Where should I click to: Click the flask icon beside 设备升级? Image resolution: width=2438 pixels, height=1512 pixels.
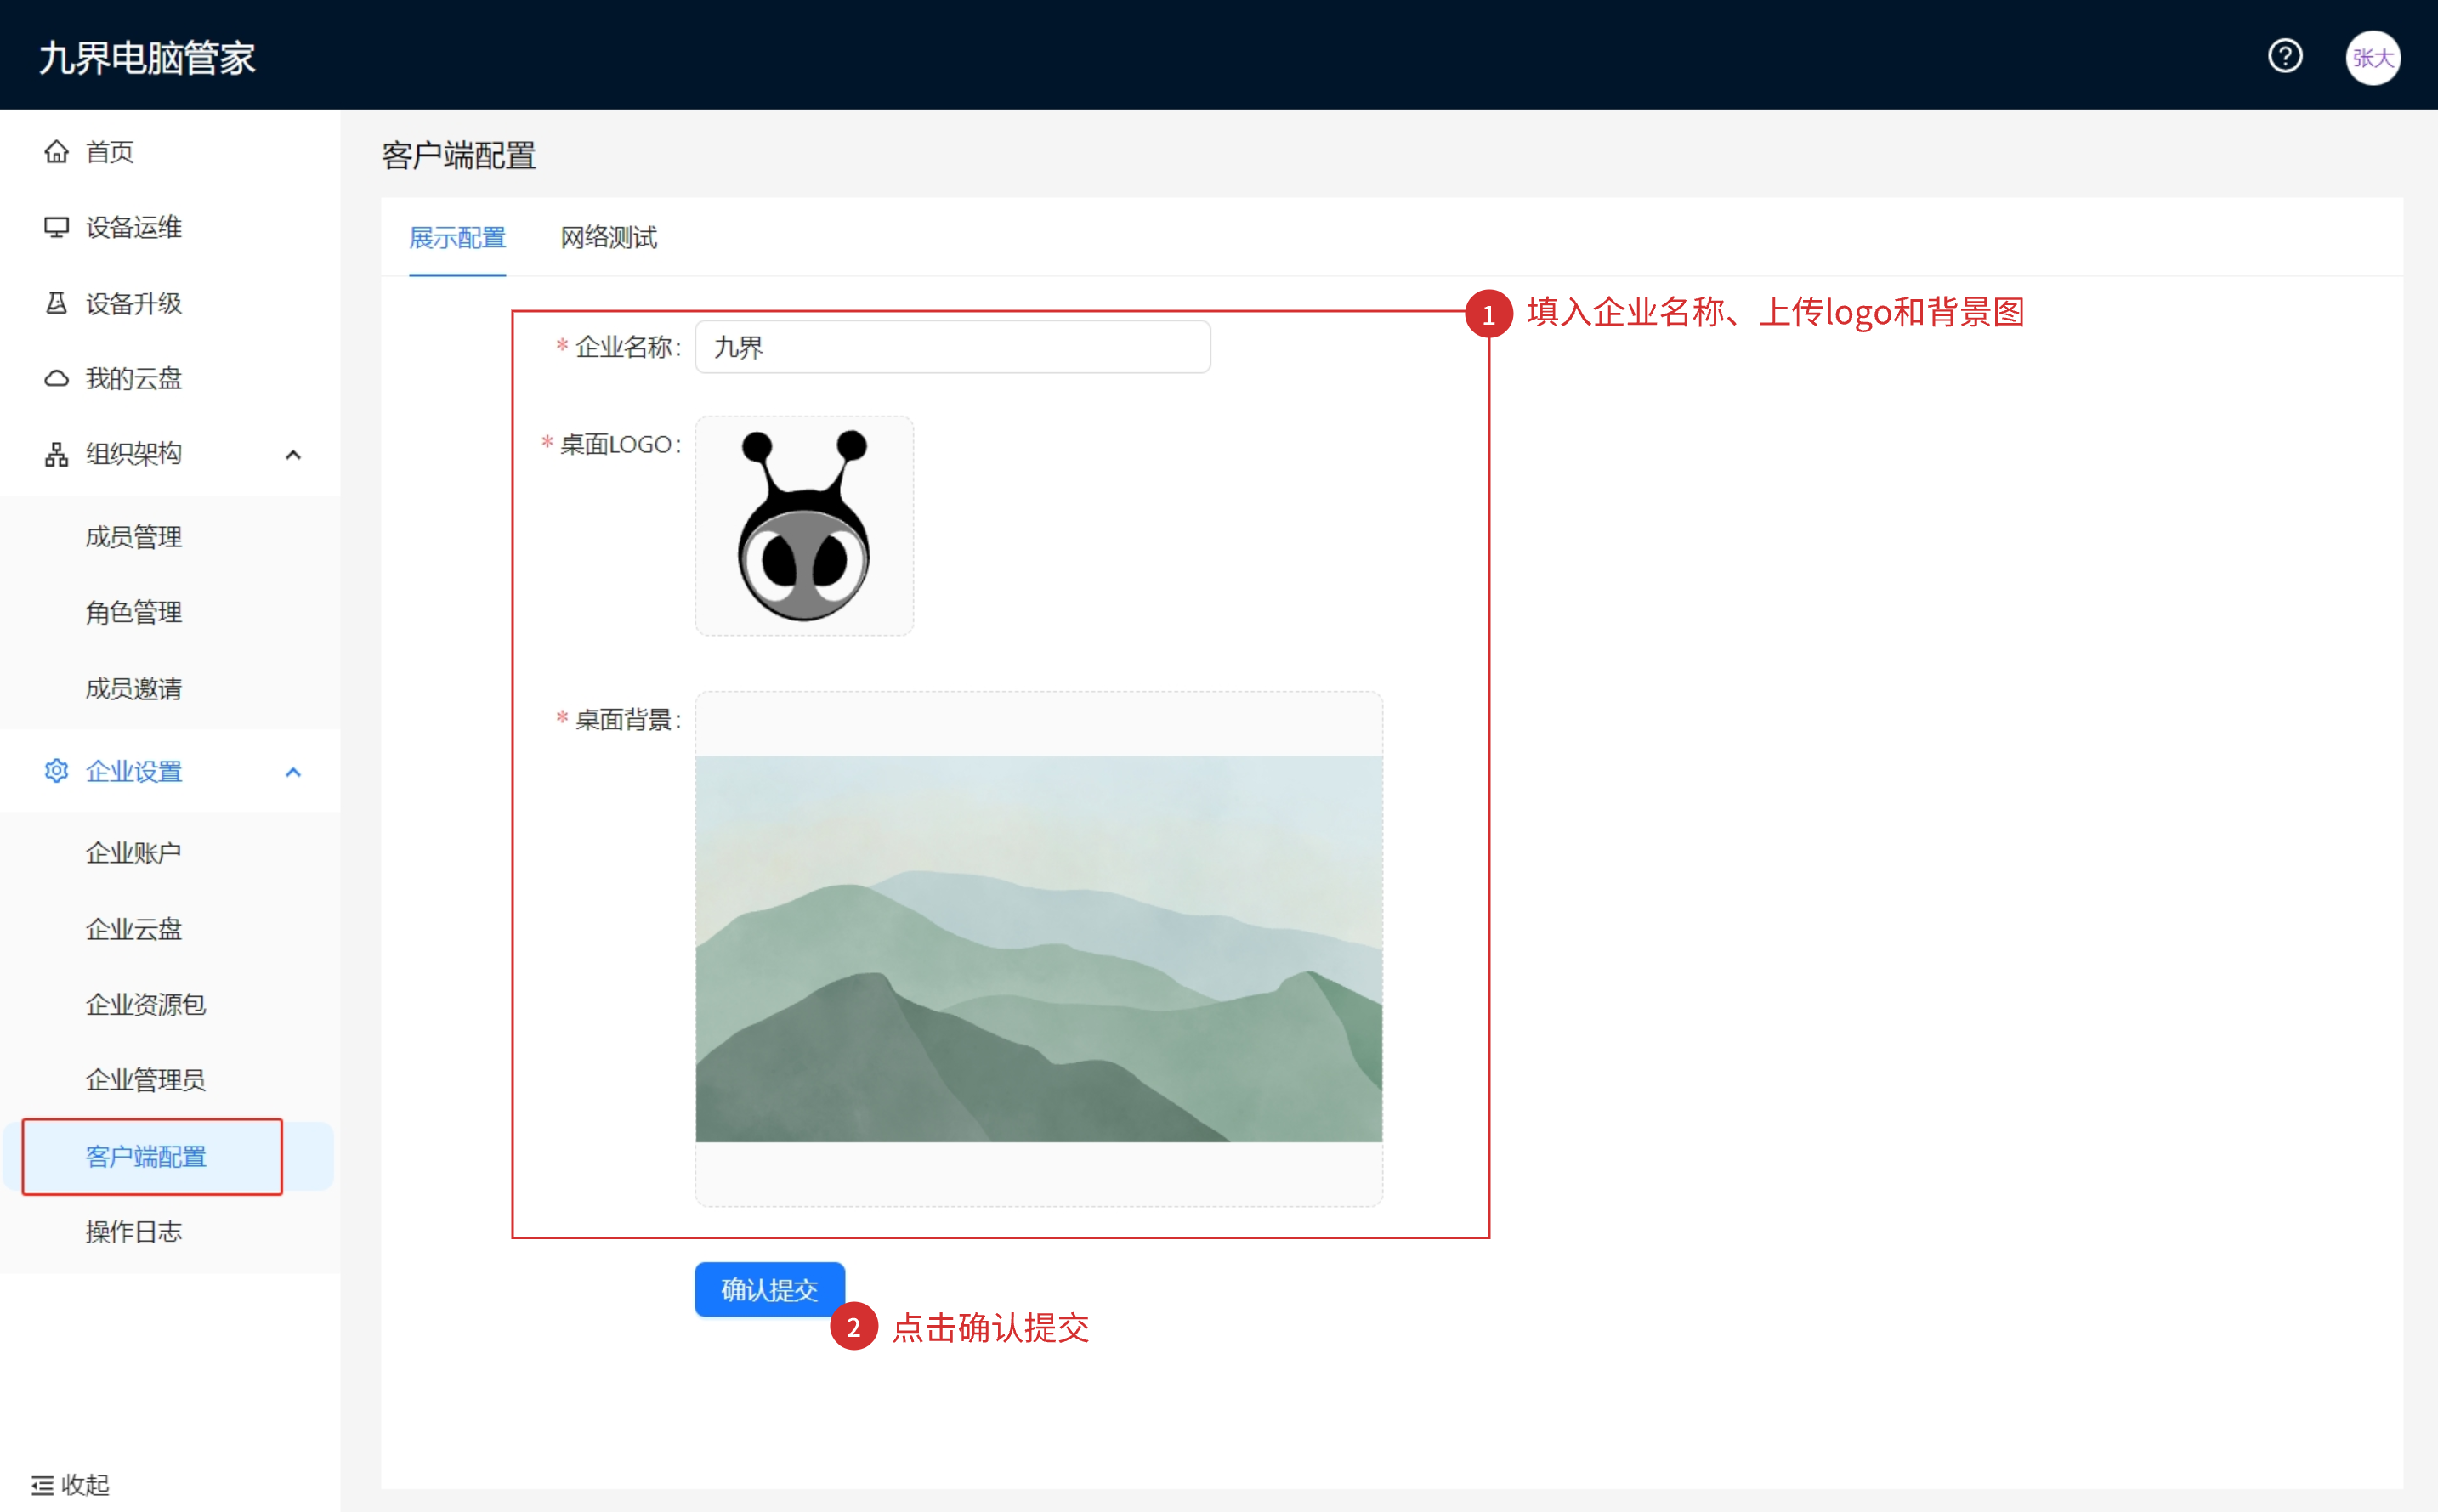[56, 303]
